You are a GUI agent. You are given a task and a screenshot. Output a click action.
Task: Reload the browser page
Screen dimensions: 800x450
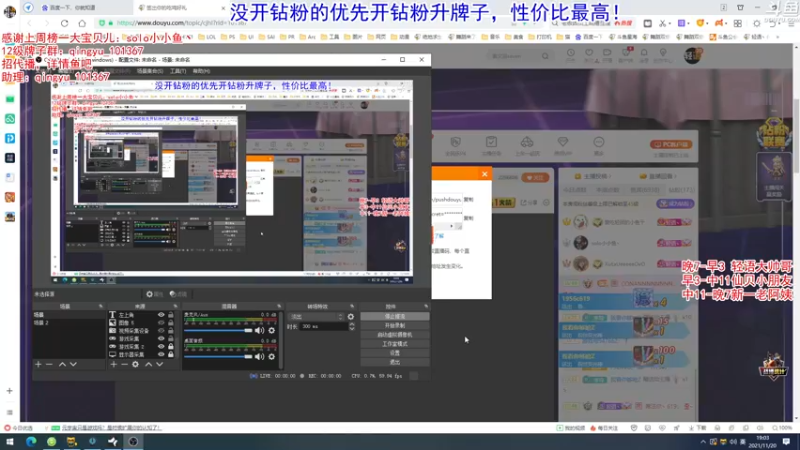click(x=64, y=23)
